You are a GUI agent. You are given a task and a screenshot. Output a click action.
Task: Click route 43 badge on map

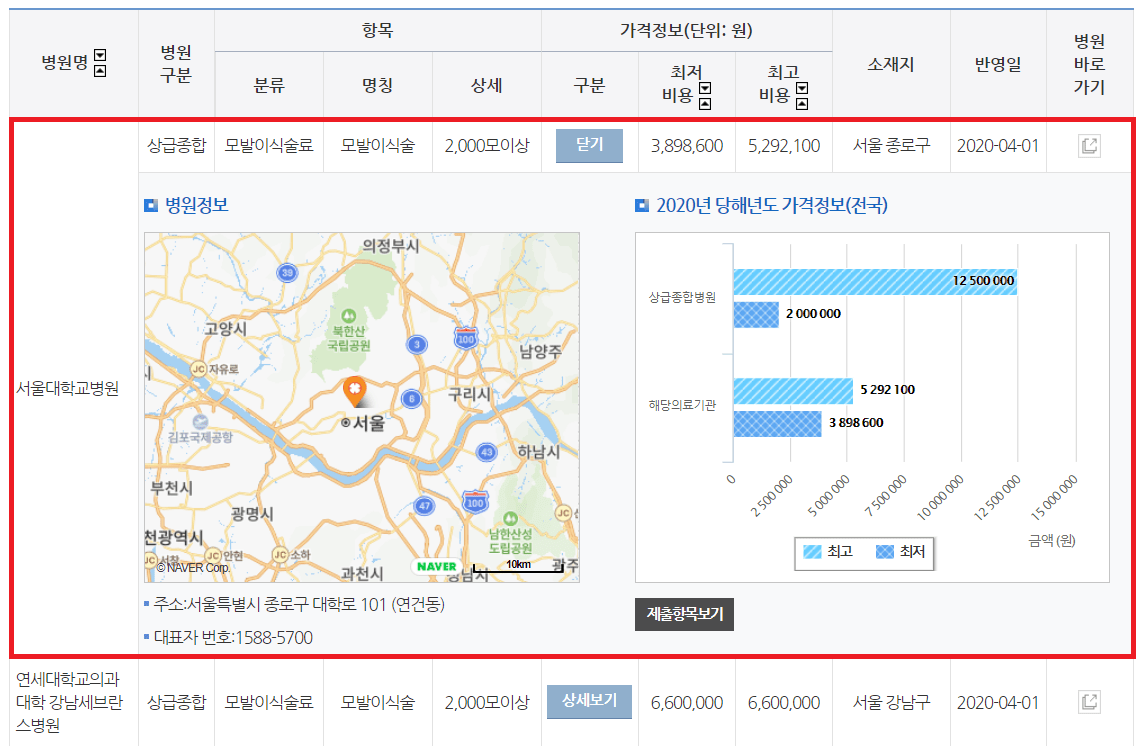[x=487, y=452]
